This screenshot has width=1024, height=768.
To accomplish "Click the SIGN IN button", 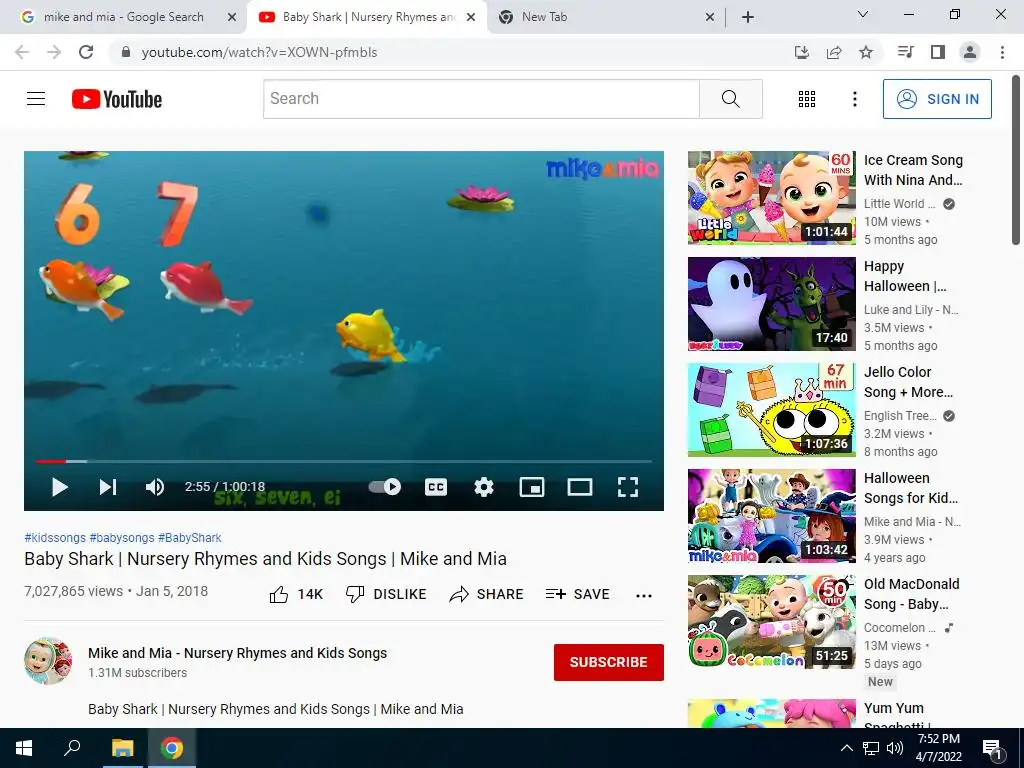I will pos(937,99).
